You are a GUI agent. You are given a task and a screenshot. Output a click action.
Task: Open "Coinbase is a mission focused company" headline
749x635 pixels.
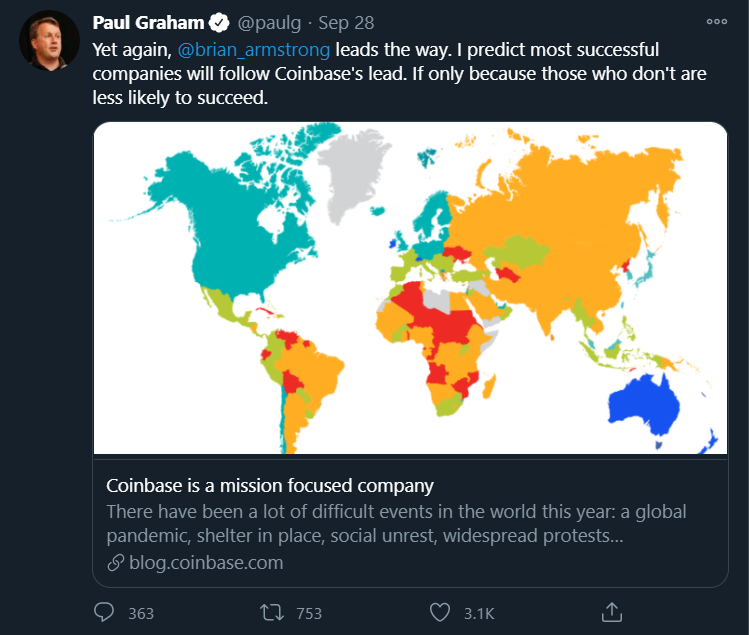pos(270,486)
